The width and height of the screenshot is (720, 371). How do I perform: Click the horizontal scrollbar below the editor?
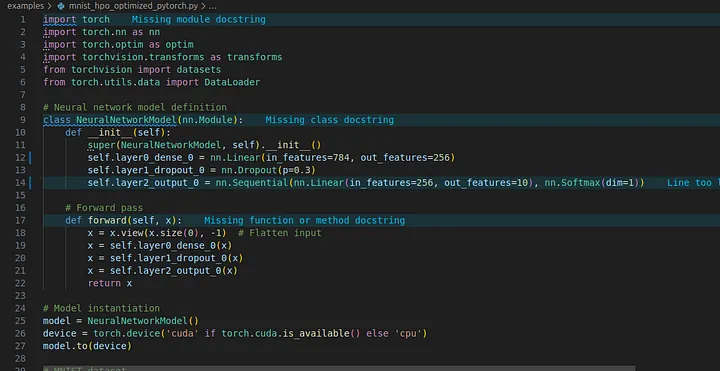[x=339, y=368]
